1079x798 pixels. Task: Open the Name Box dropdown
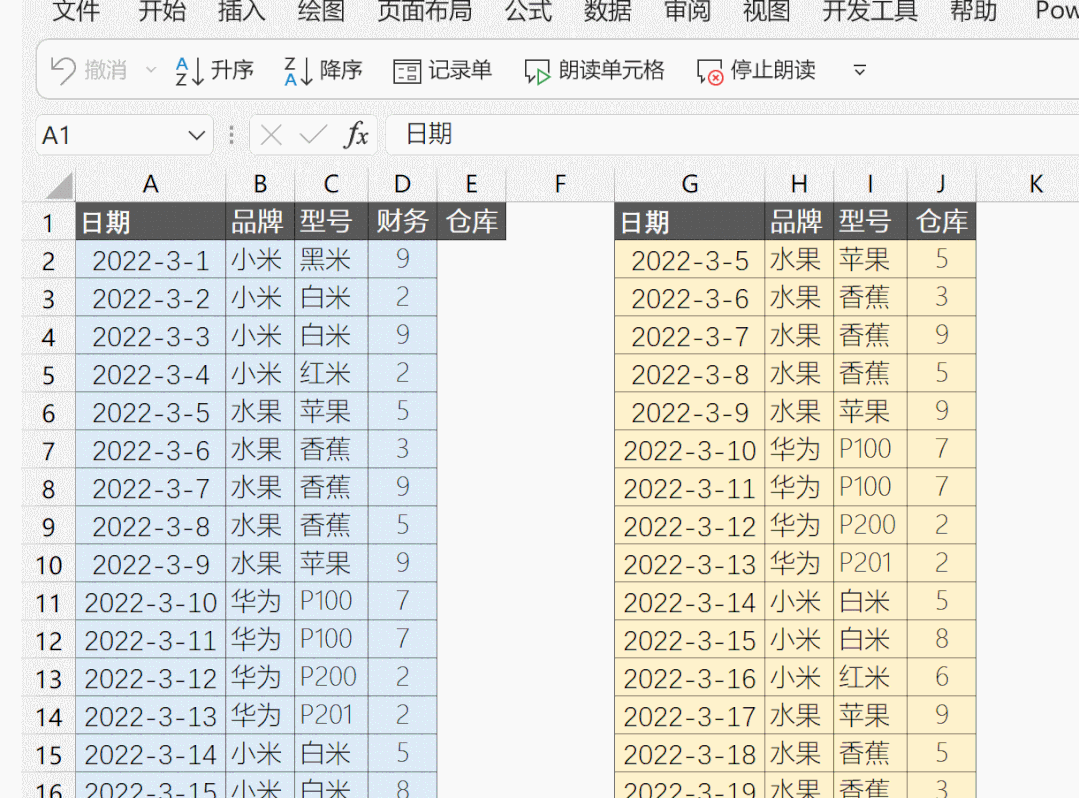[x=197, y=136]
